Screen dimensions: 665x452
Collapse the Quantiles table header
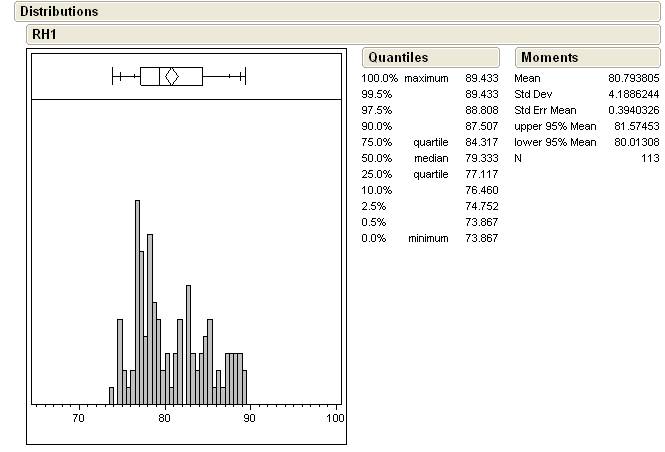coord(397,58)
